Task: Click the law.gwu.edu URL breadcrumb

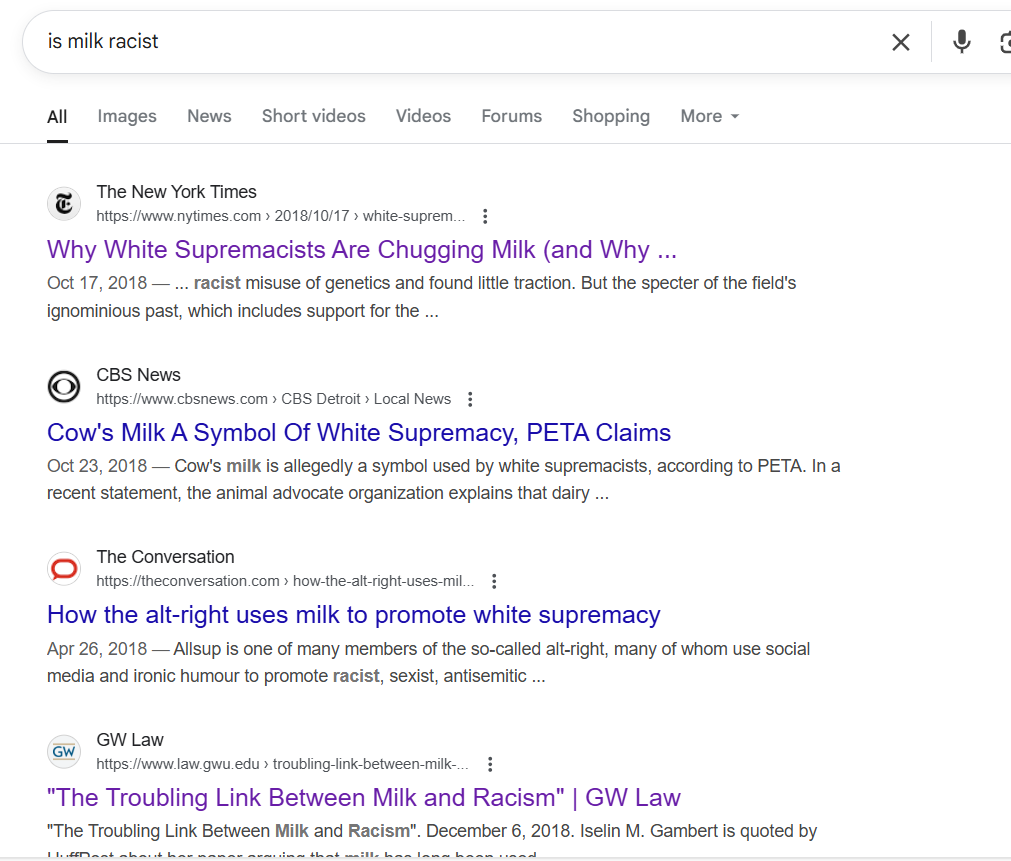Action: point(282,764)
